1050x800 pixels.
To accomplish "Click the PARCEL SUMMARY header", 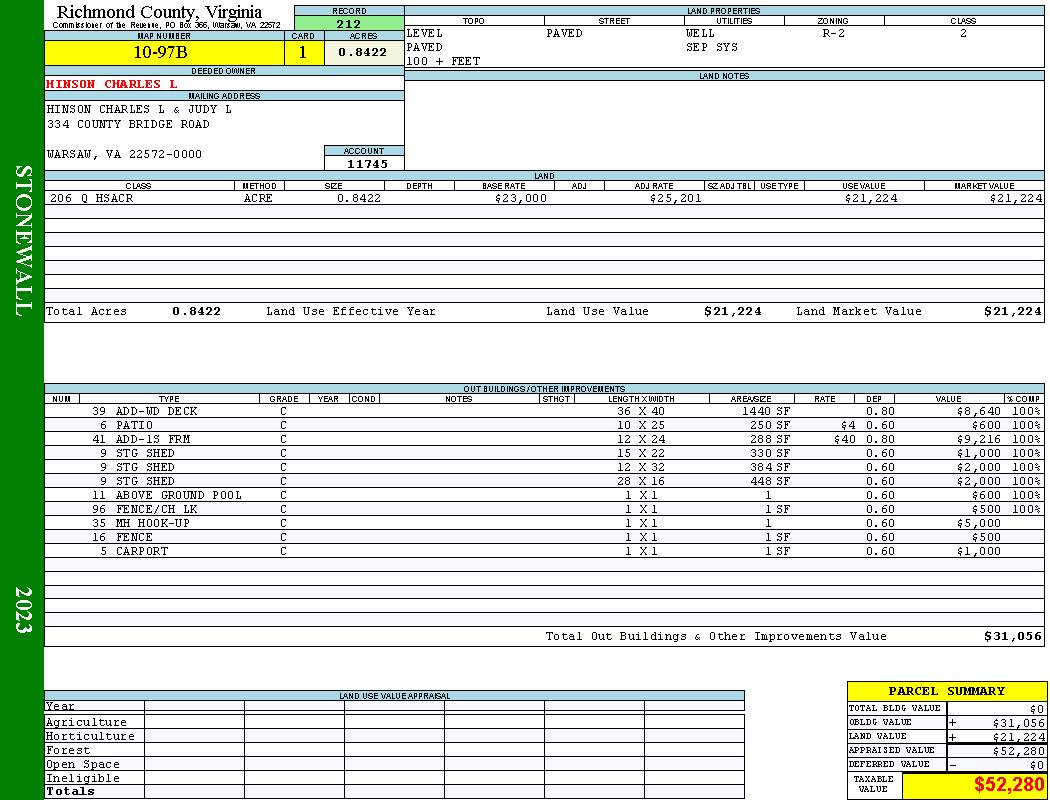I will 946,691.
